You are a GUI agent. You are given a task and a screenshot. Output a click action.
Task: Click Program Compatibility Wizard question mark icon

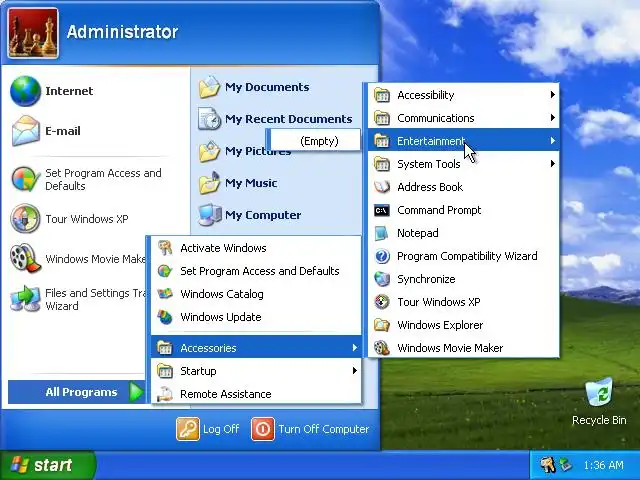(x=382, y=256)
